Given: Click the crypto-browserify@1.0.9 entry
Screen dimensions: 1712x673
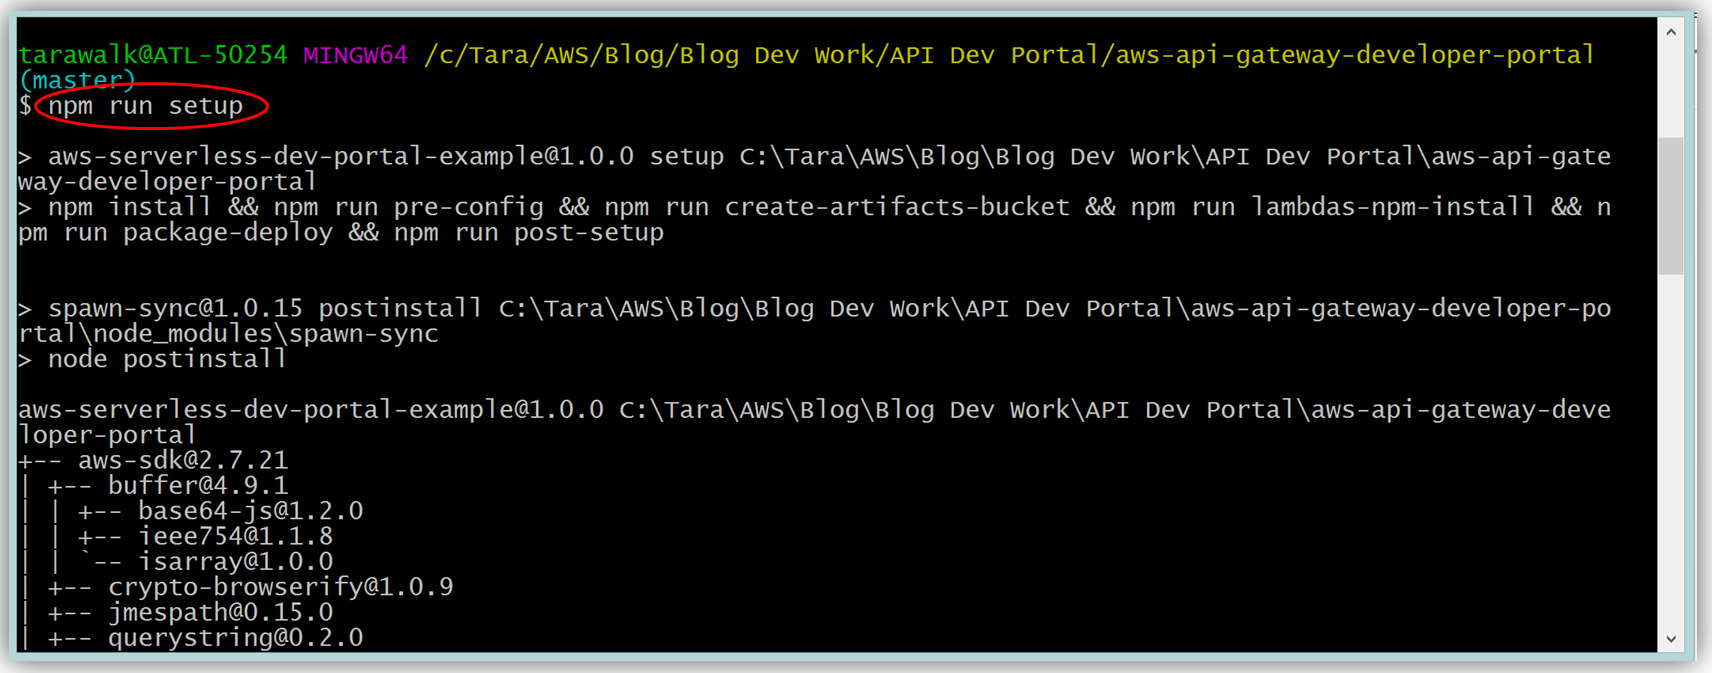Looking at the screenshot, I should [x=280, y=587].
